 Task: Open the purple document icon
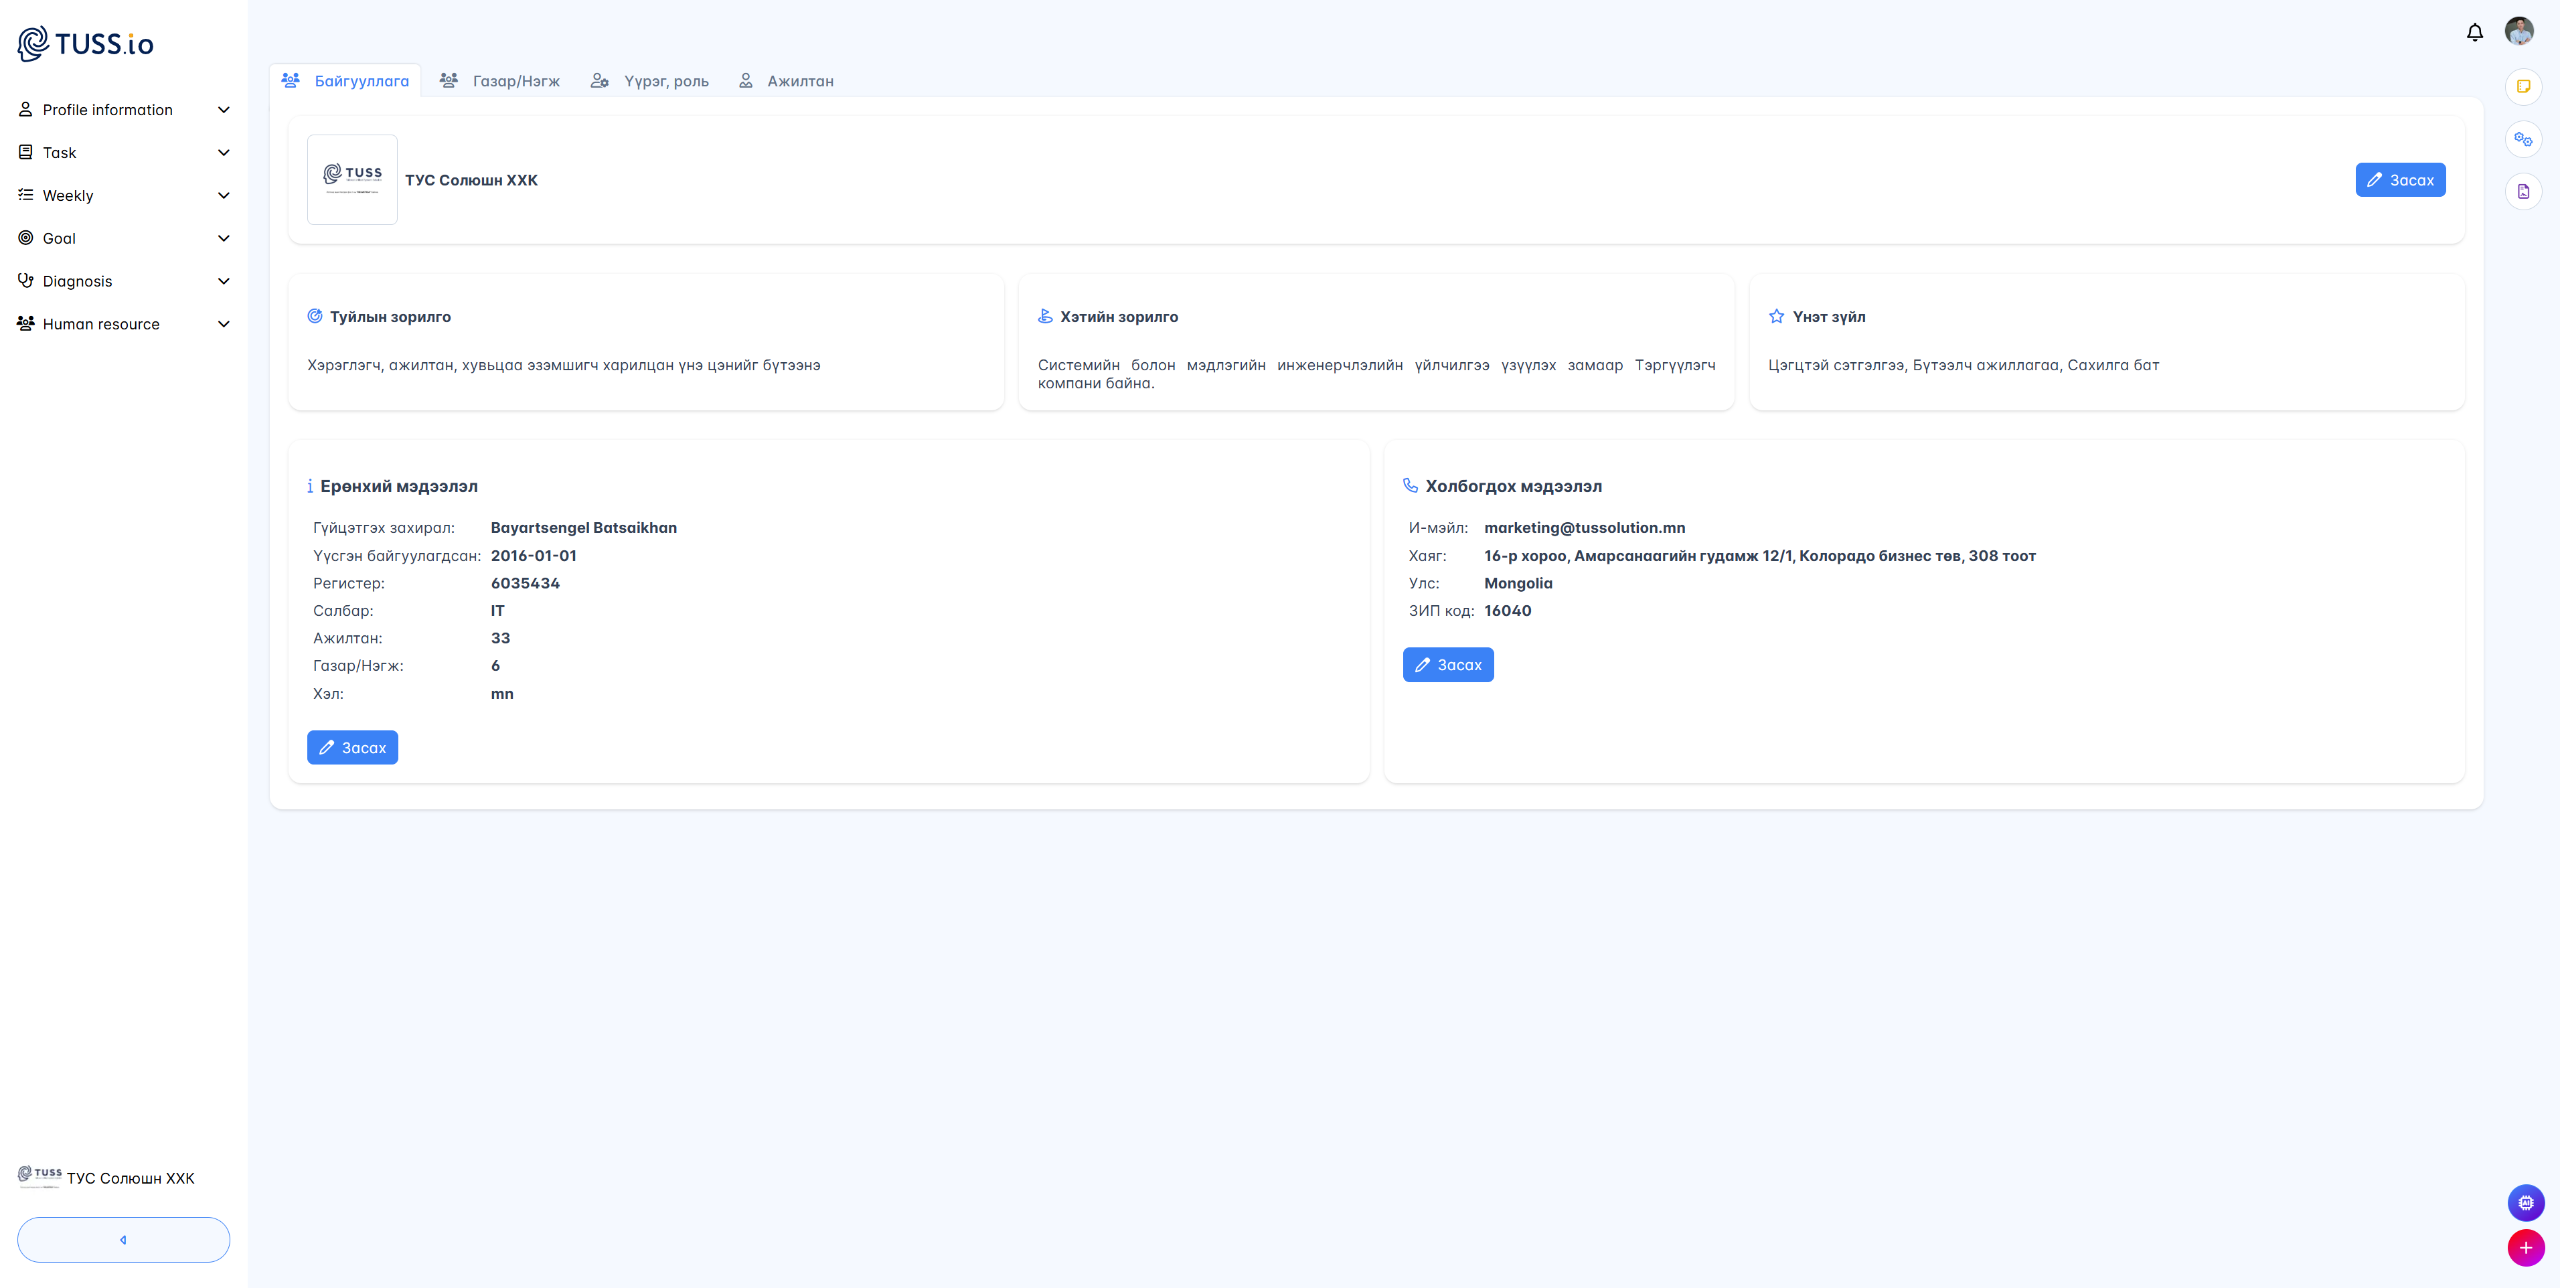(x=2523, y=191)
